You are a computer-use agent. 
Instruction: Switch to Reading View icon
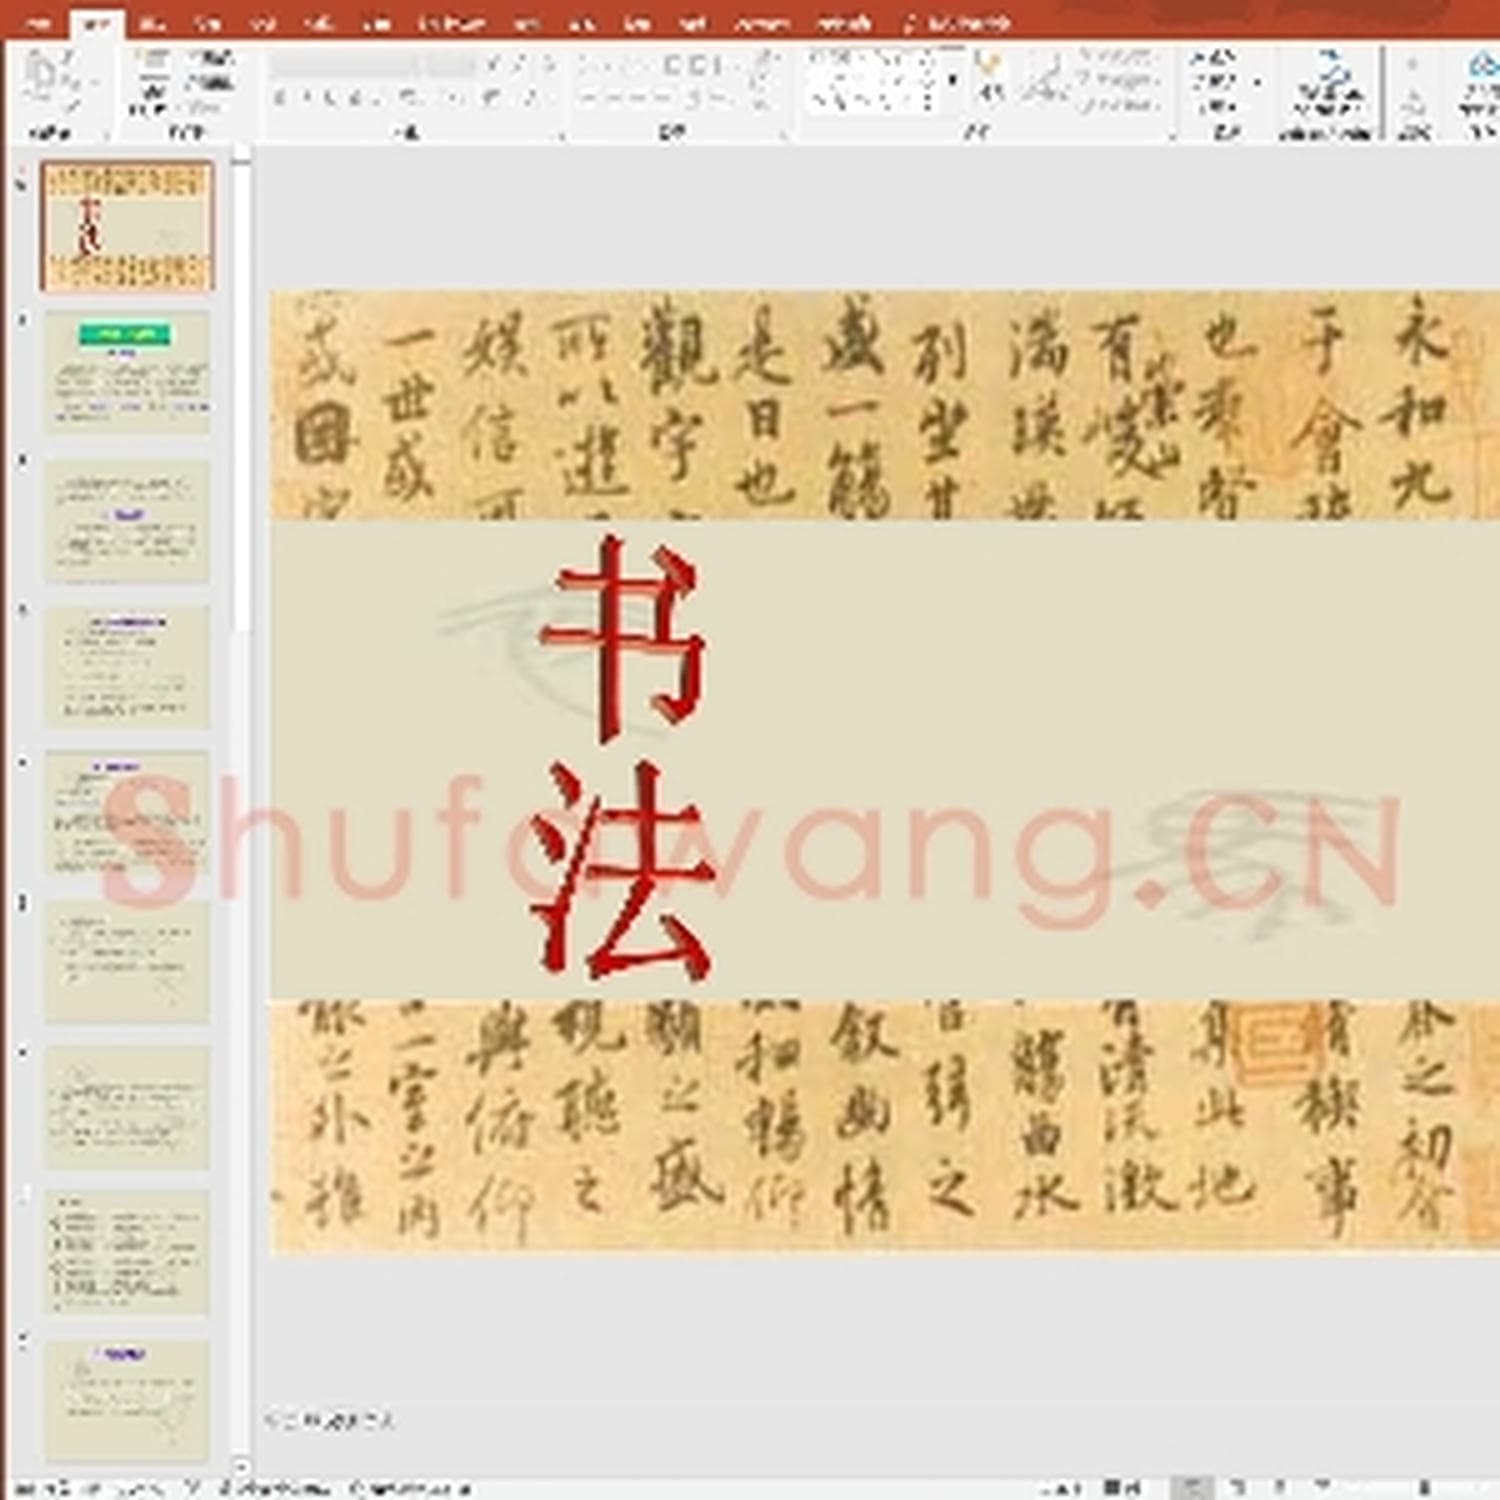1280,1488
